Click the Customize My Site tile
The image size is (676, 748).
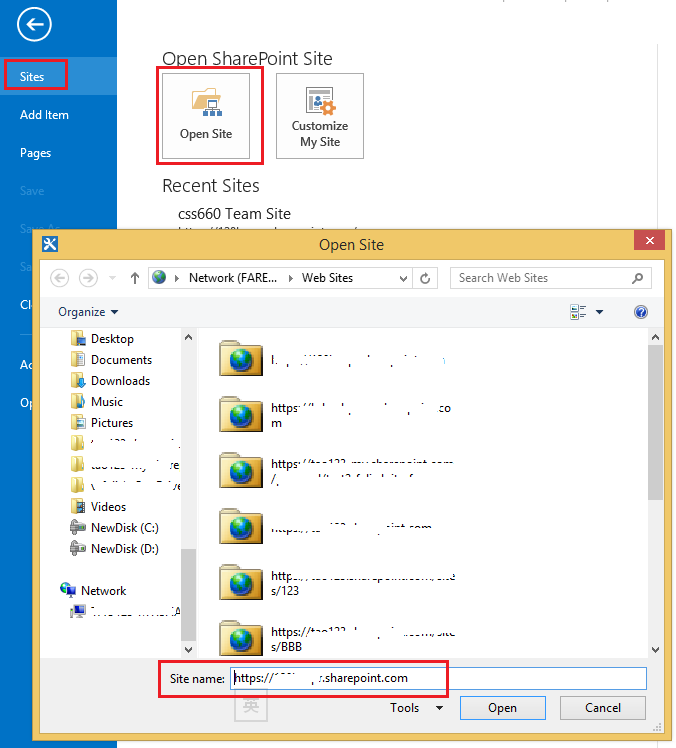320,116
